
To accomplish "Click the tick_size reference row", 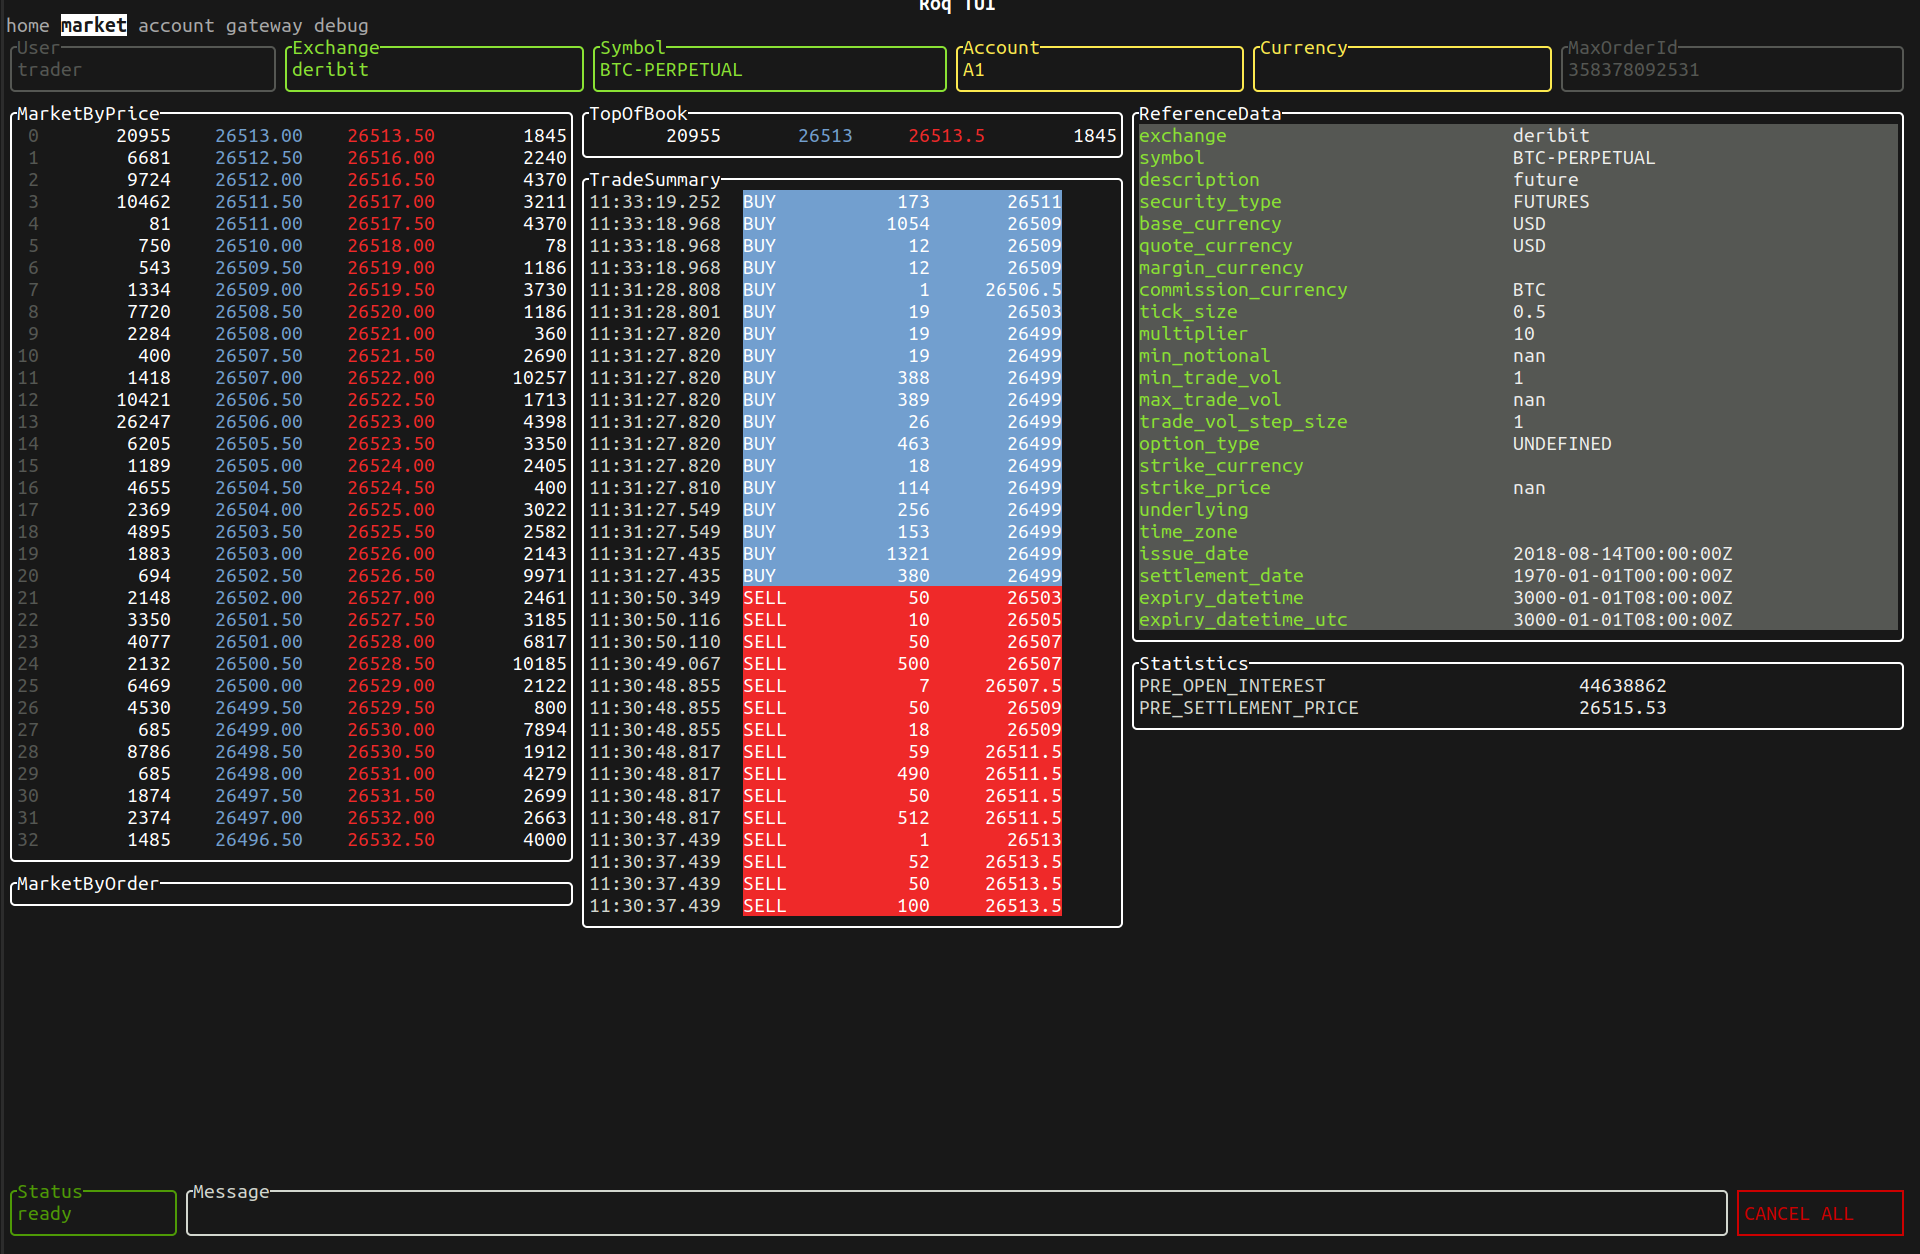I will click(1518, 311).
